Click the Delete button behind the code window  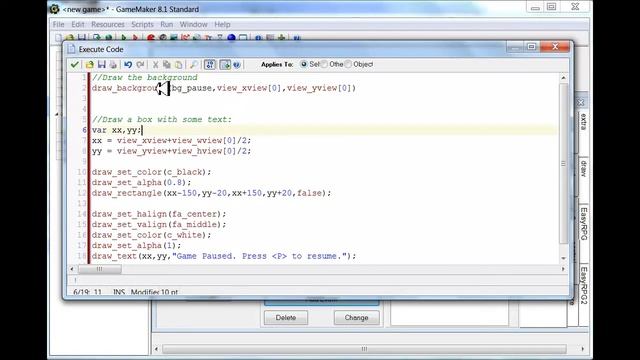(x=286, y=318)
